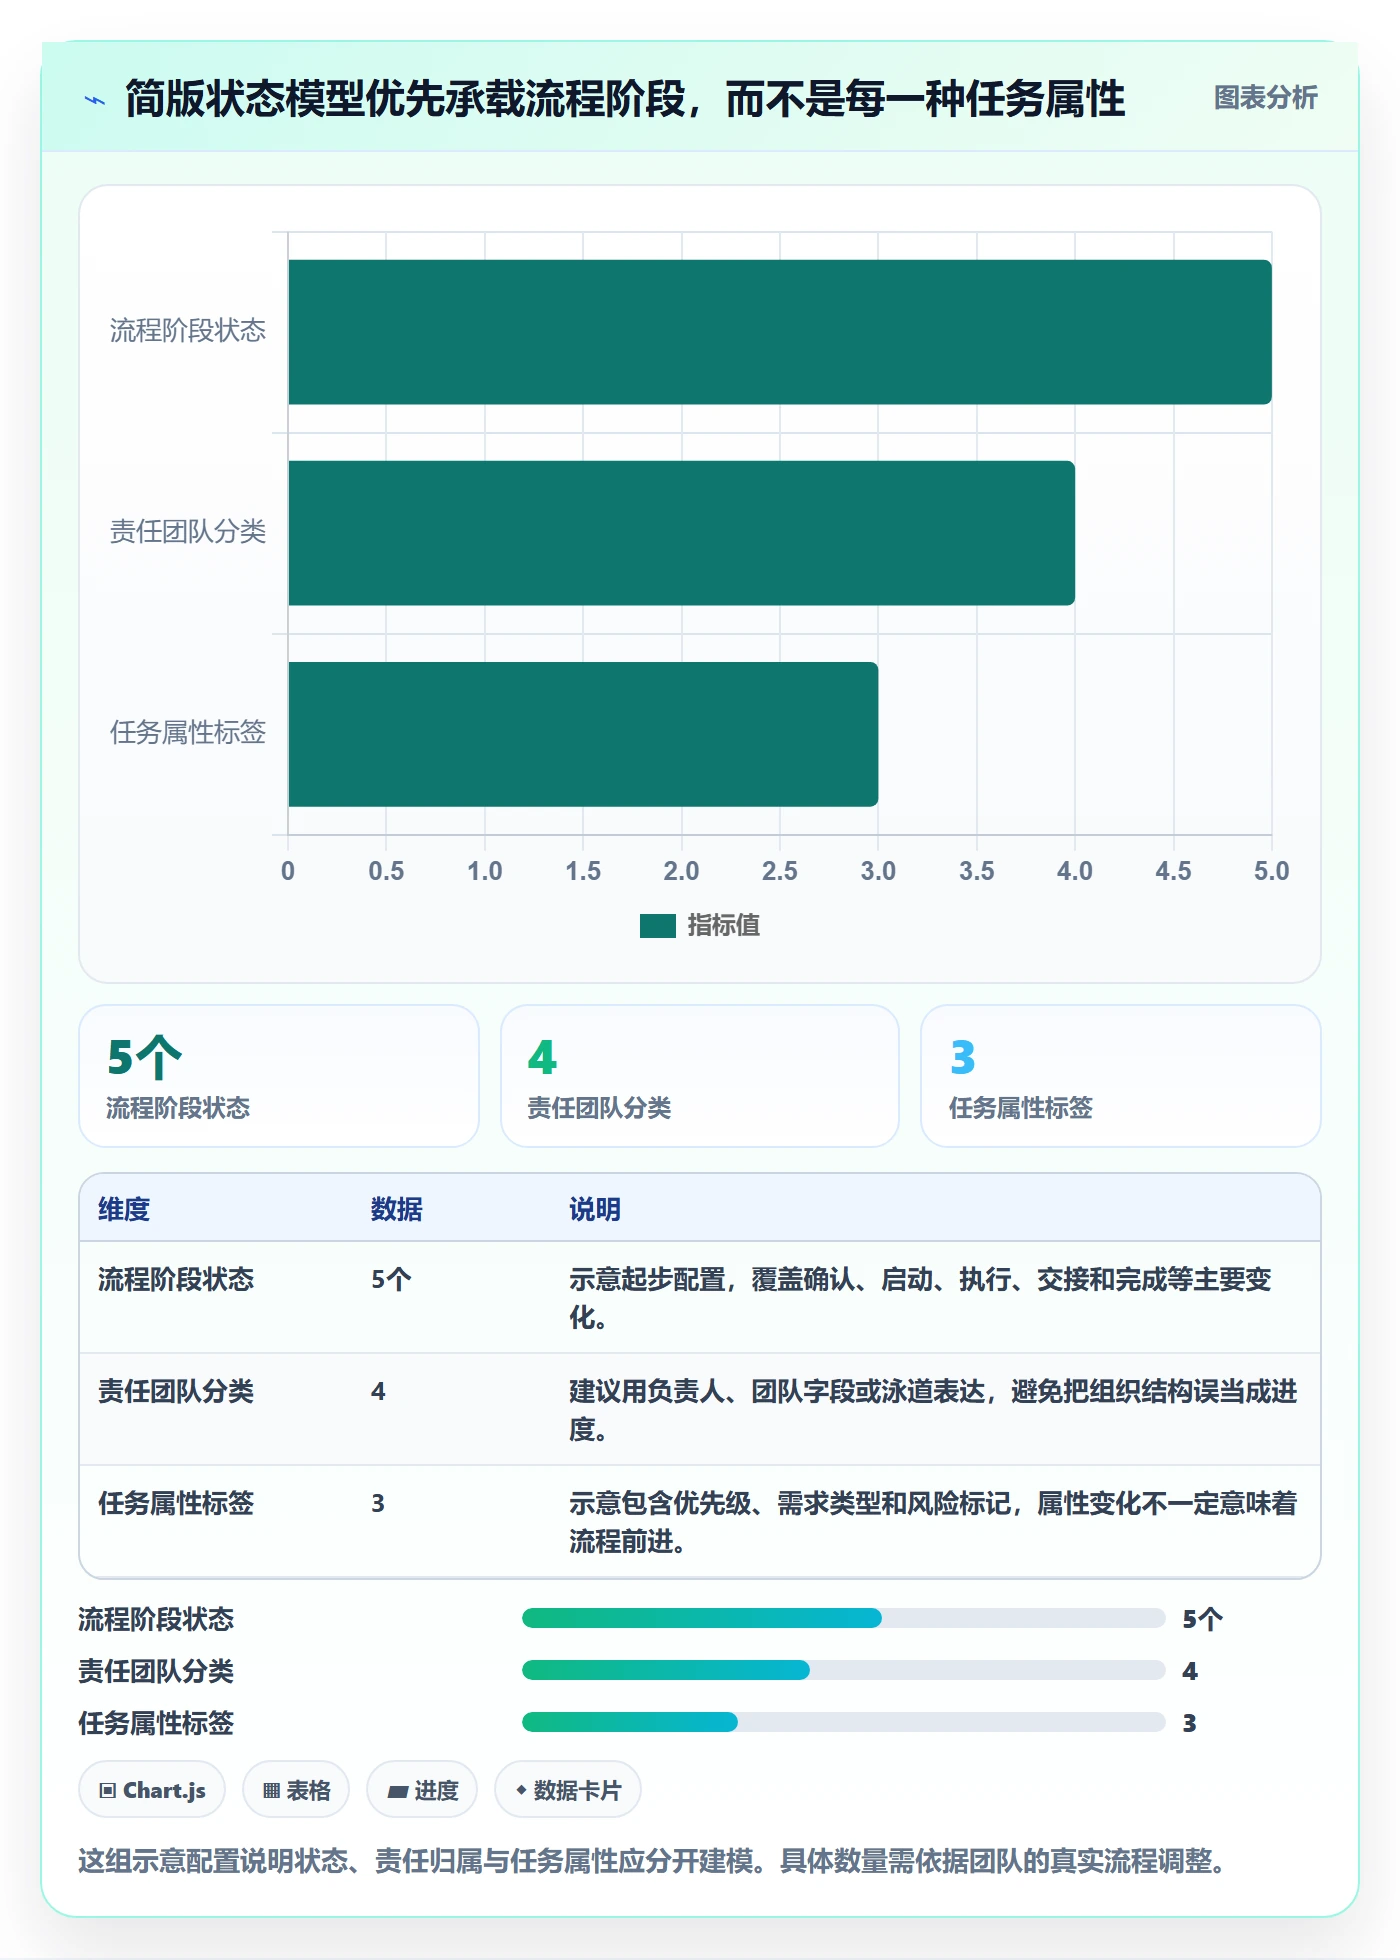Image resolution: width=1400 pixels, height=1960 pixels.
Task: Click the 责任团队分类 bar in the chart
Action: [x=681, y=533]
